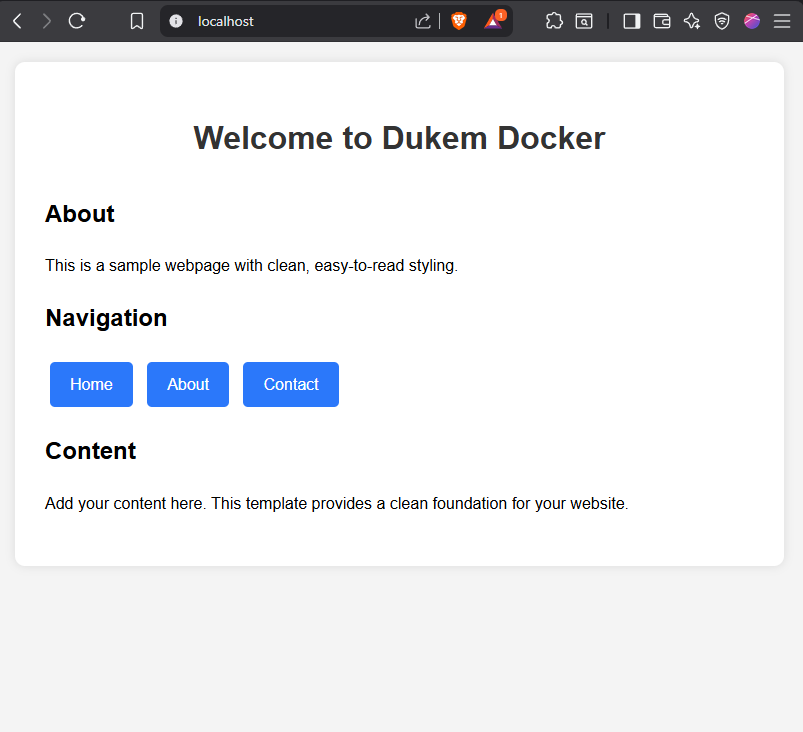Click the share page icon

tap(422, 21)
